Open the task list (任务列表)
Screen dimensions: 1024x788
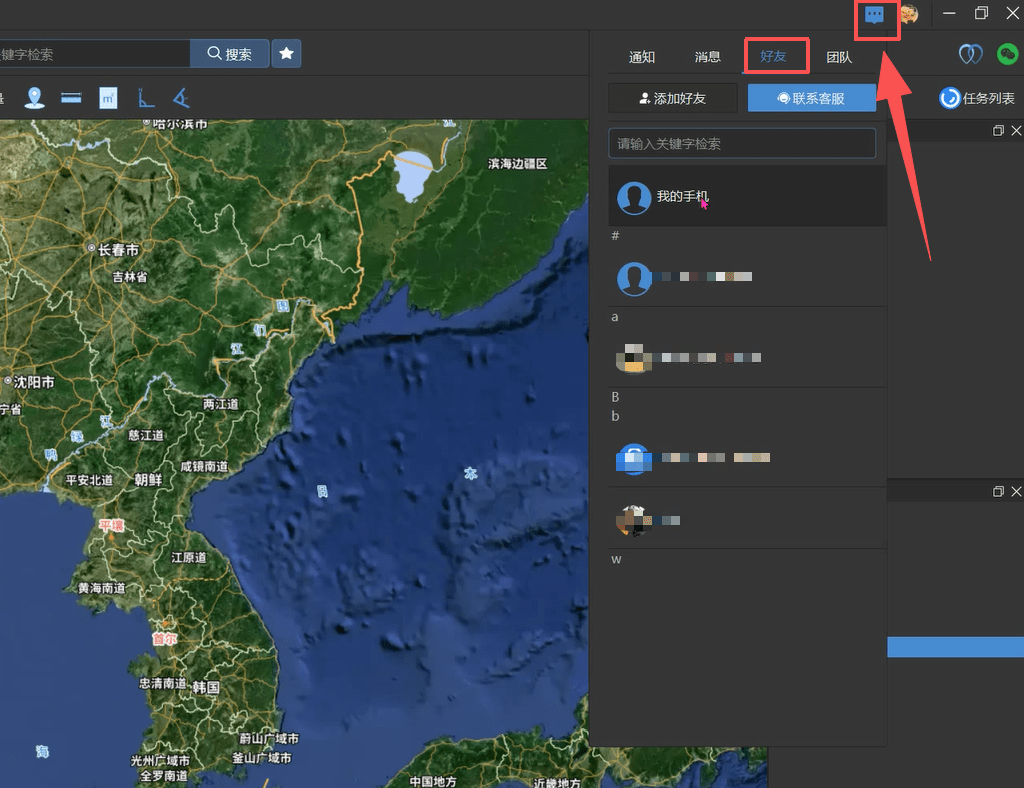coord(977,99)
